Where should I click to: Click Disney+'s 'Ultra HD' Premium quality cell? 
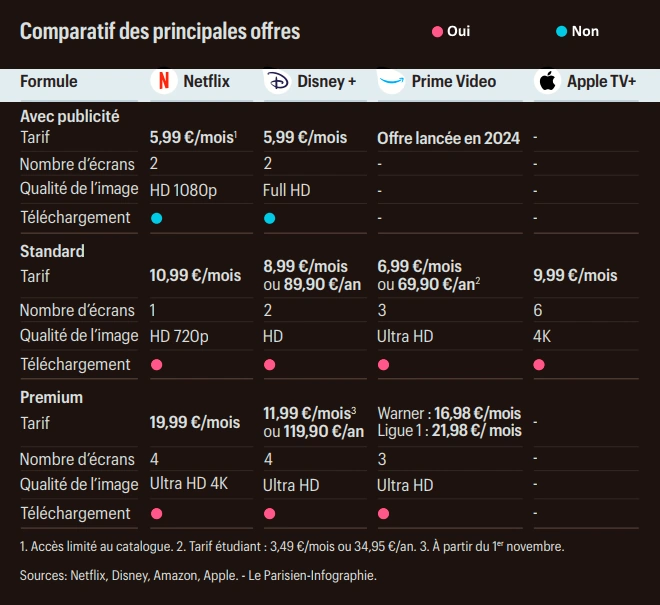[291, 485]
